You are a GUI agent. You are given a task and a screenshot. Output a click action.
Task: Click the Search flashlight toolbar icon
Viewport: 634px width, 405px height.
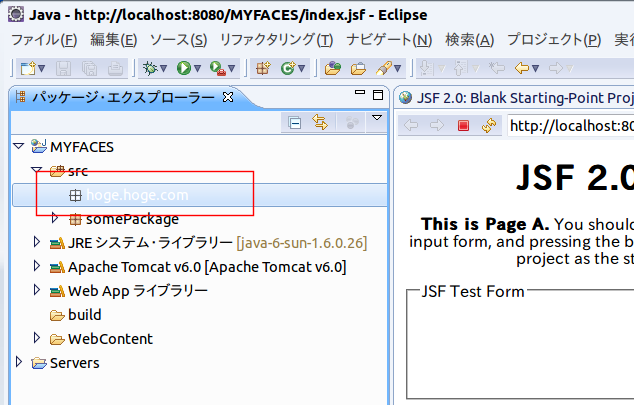click(384, 68)
